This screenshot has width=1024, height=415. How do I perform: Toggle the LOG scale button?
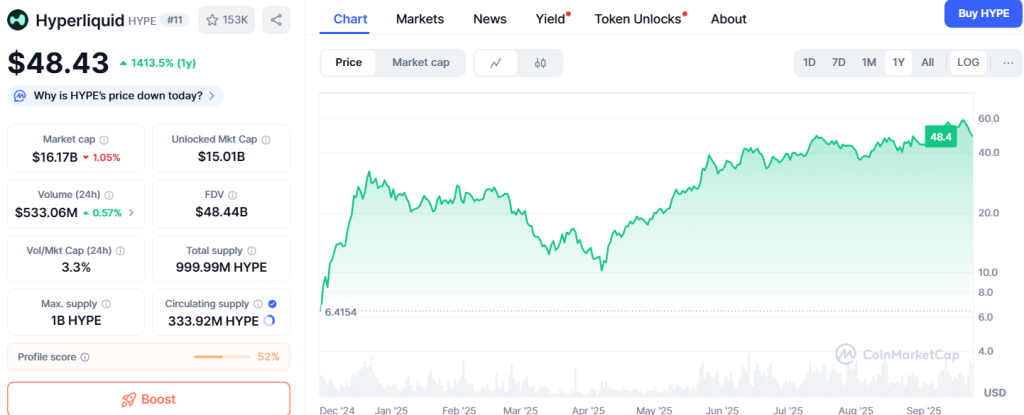(x=967, y=62)
